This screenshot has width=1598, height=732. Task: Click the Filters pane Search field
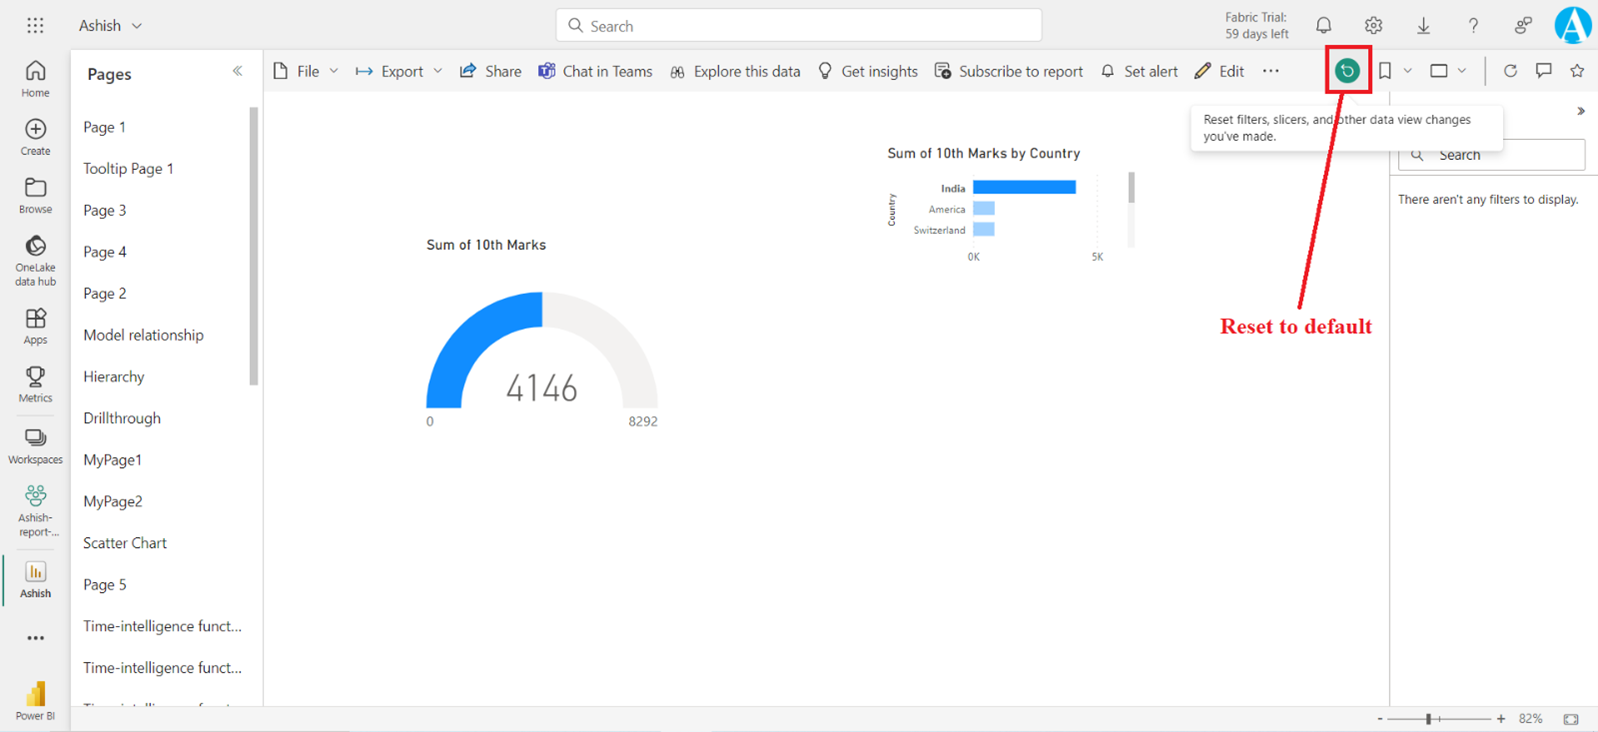click(1491, 155)
